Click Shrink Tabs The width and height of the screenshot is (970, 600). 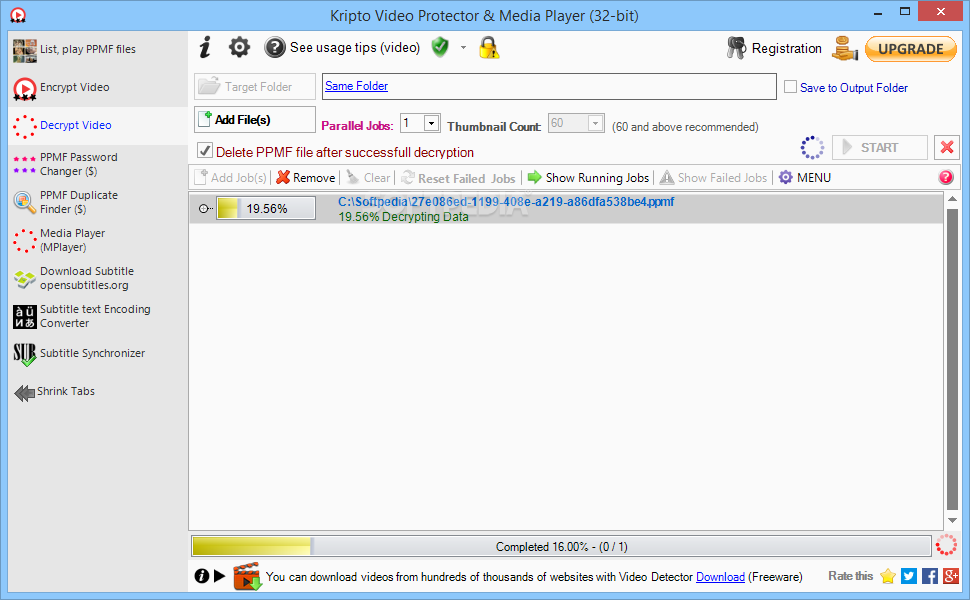[x=66, y=392]
